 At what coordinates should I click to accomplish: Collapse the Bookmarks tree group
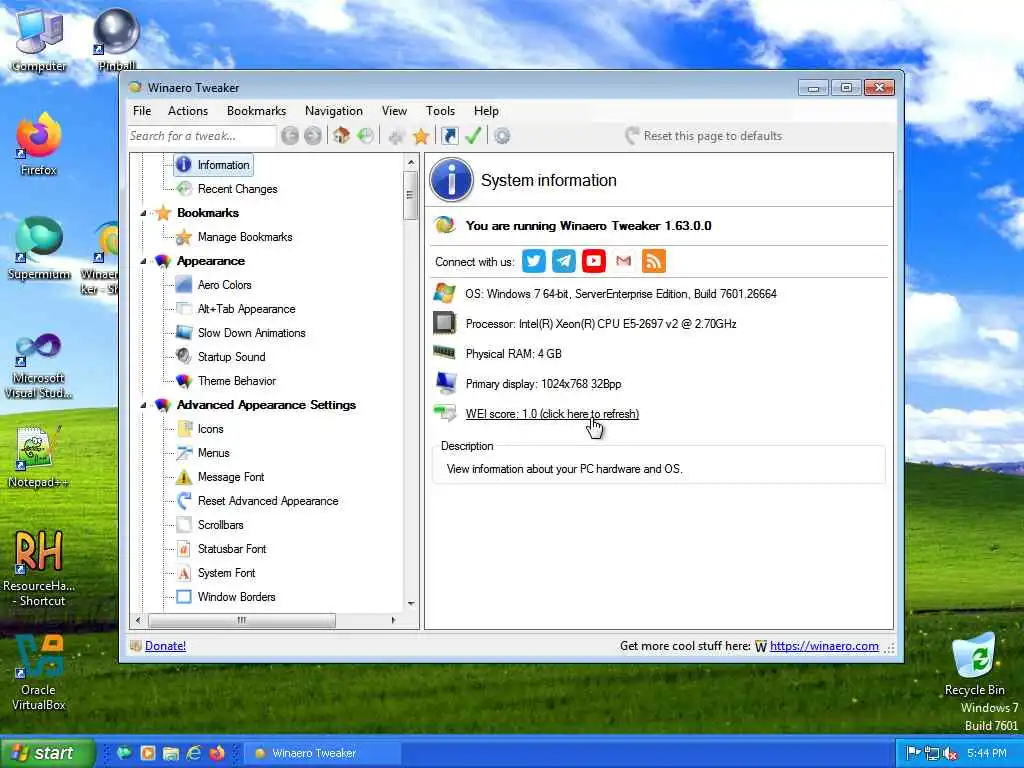coord(144,214)
